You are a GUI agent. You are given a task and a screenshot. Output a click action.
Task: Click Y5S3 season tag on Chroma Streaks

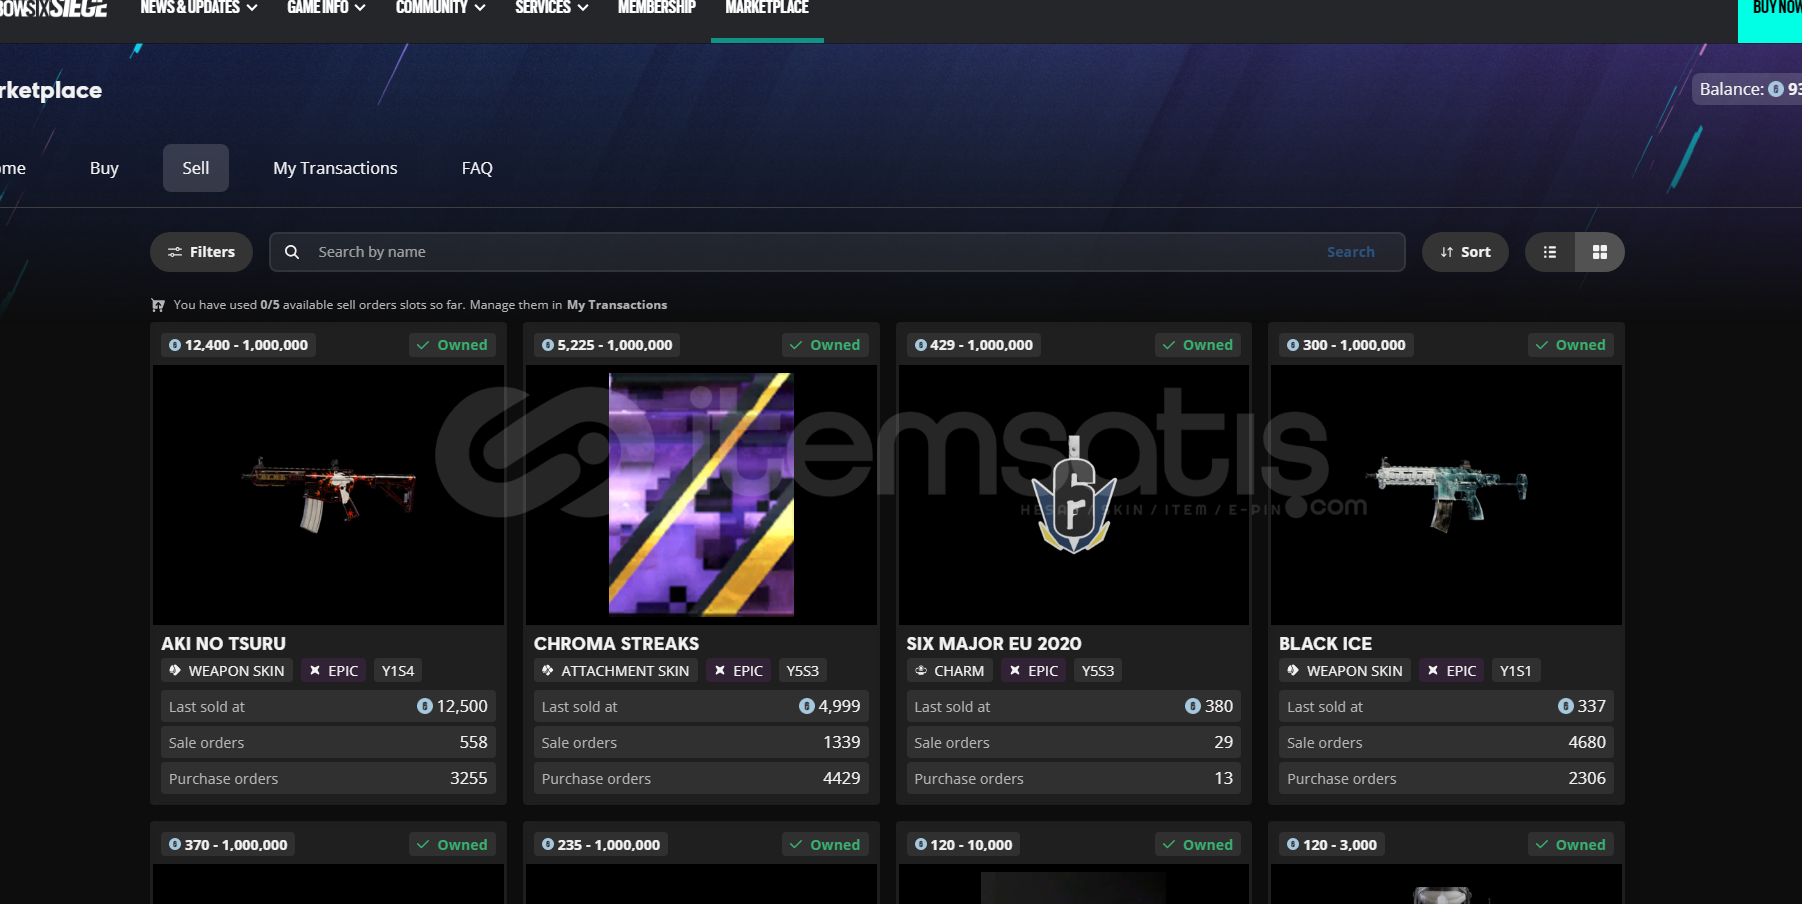click(803, 671)
